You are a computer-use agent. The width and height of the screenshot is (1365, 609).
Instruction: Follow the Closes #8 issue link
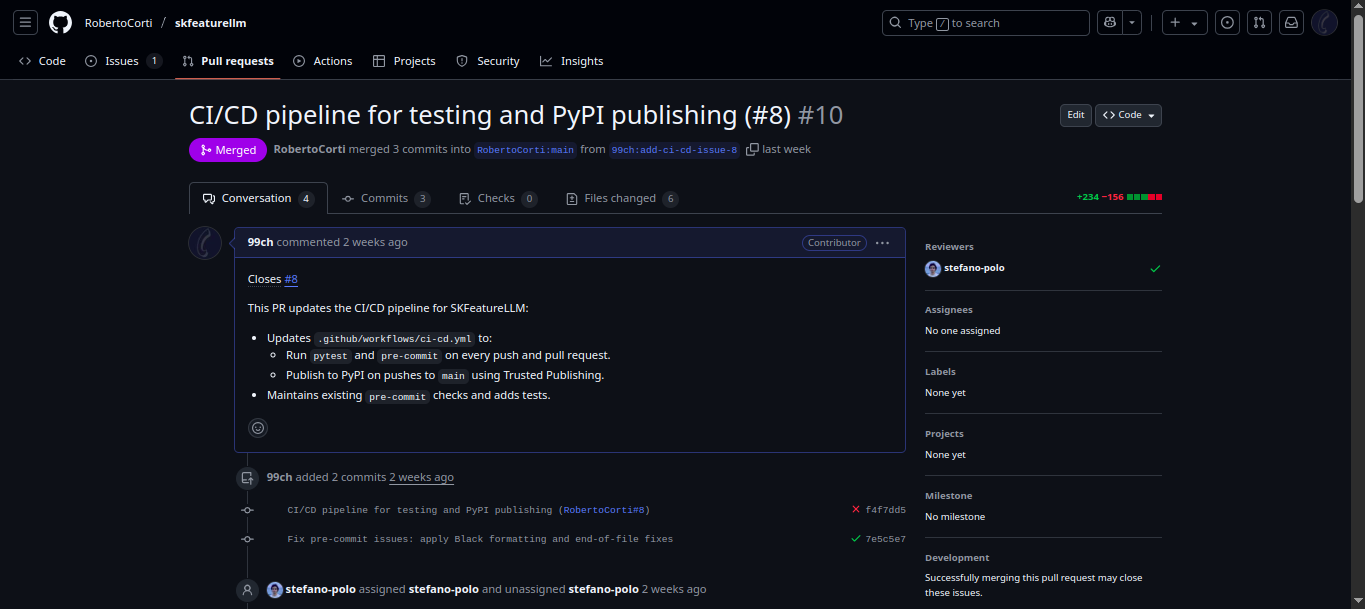(x=291, y=279)
